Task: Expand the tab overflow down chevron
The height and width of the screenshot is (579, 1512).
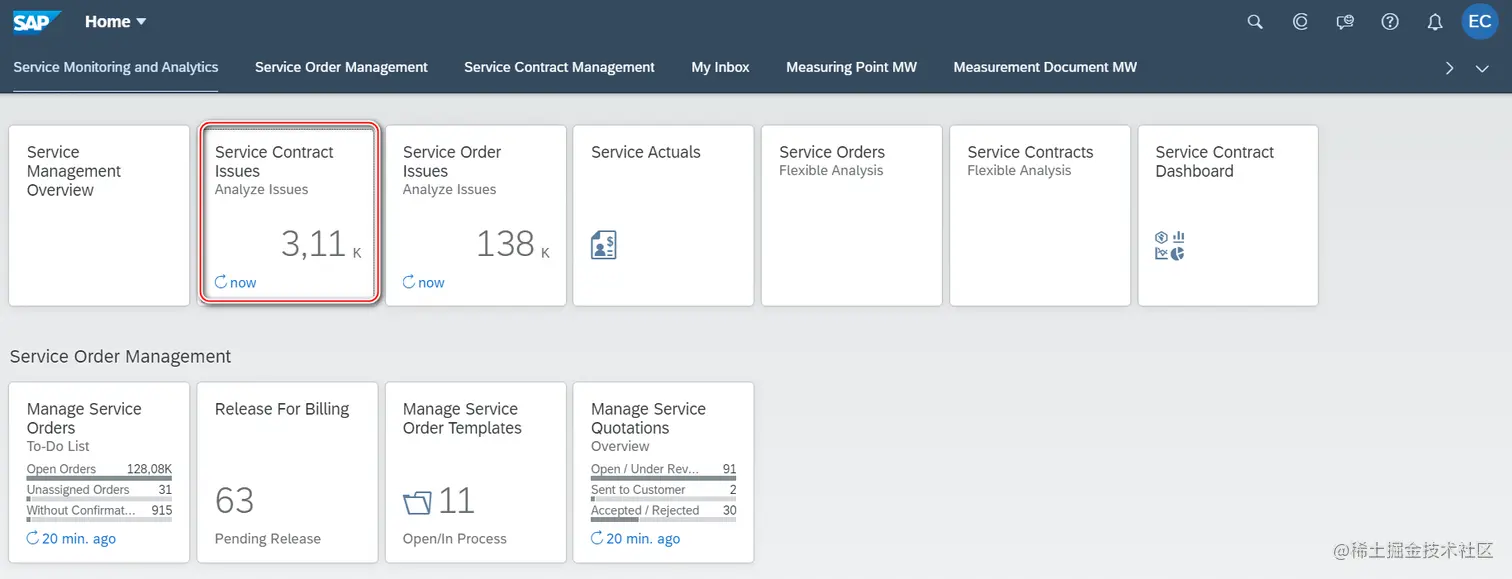Action: (1482, 68)
